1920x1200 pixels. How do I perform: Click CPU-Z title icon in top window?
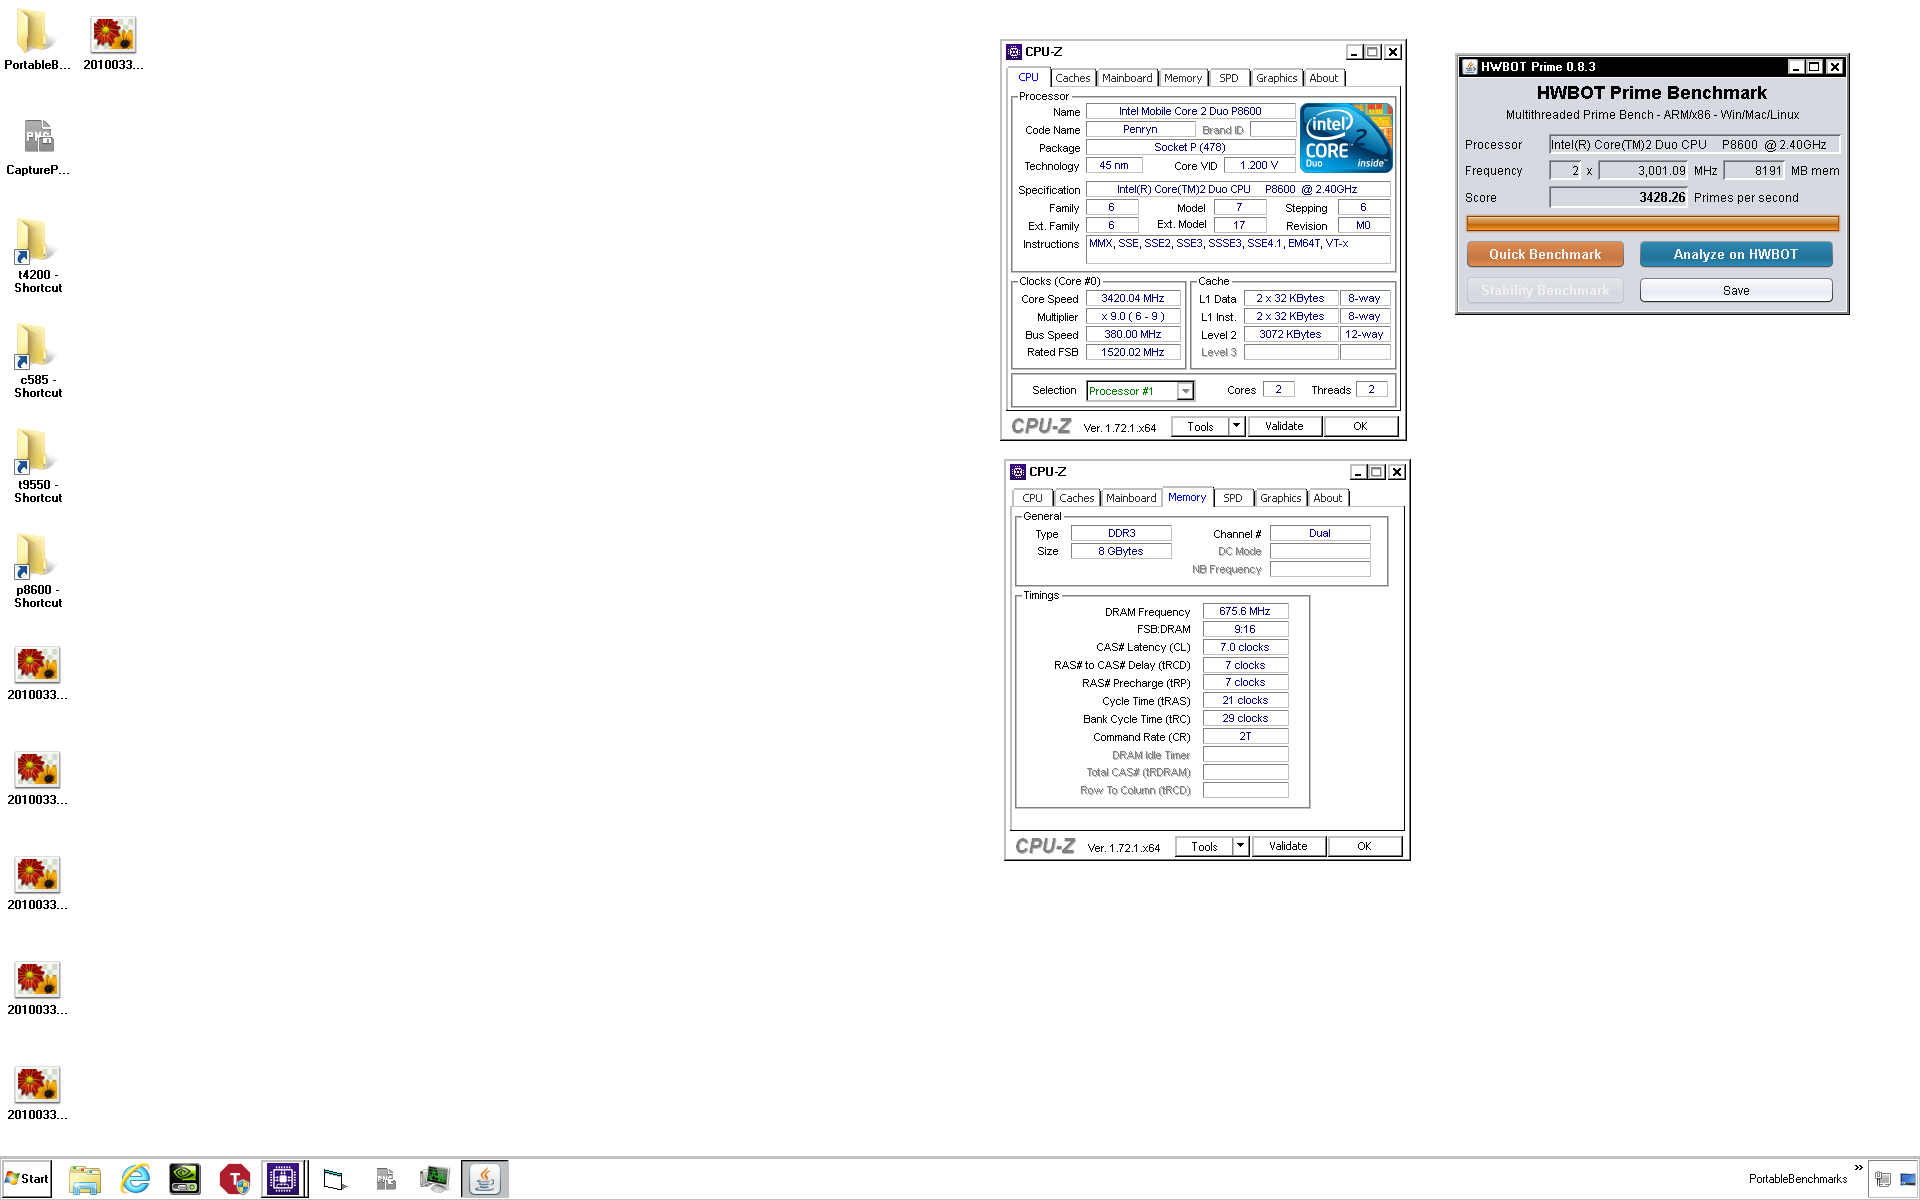[x=1014, y=52]
